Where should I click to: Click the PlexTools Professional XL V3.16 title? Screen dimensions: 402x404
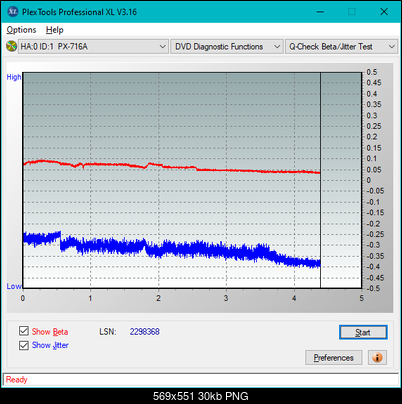pos(79,12)
